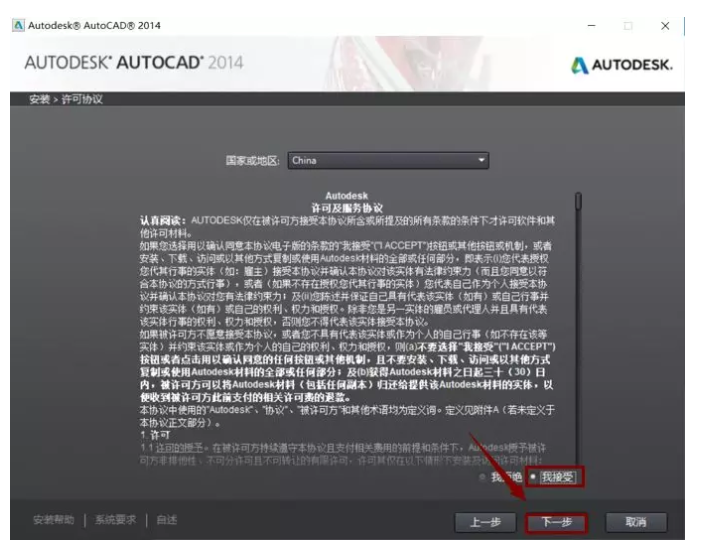The height and width of the screenshot is (556, 708).
Task: Click the 认真阅读 bold text in agreement
Action: pos(163,221)
